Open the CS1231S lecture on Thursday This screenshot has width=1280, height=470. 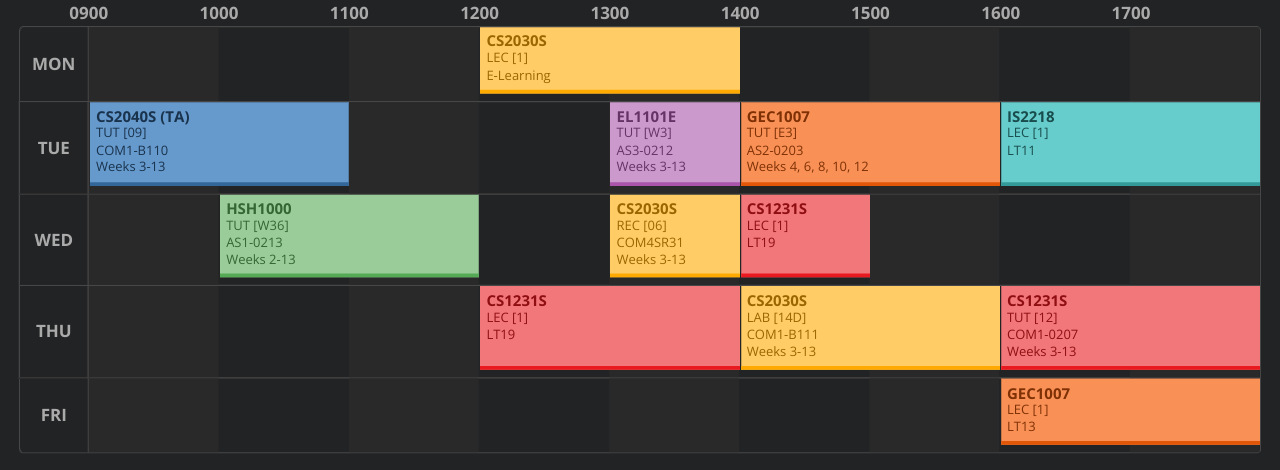coord(609,327)
